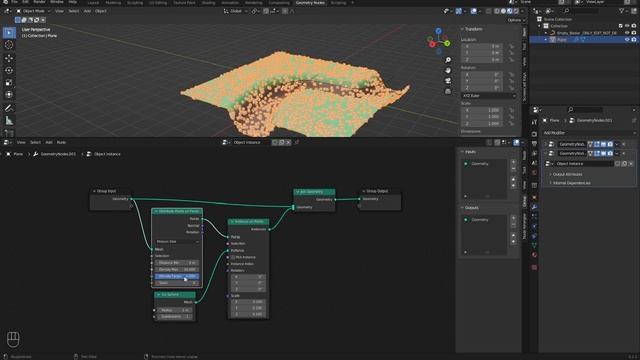Open the Global transform orientation dropdown
This screenshot has width=640, height=360.
click(x=236, y=11)
